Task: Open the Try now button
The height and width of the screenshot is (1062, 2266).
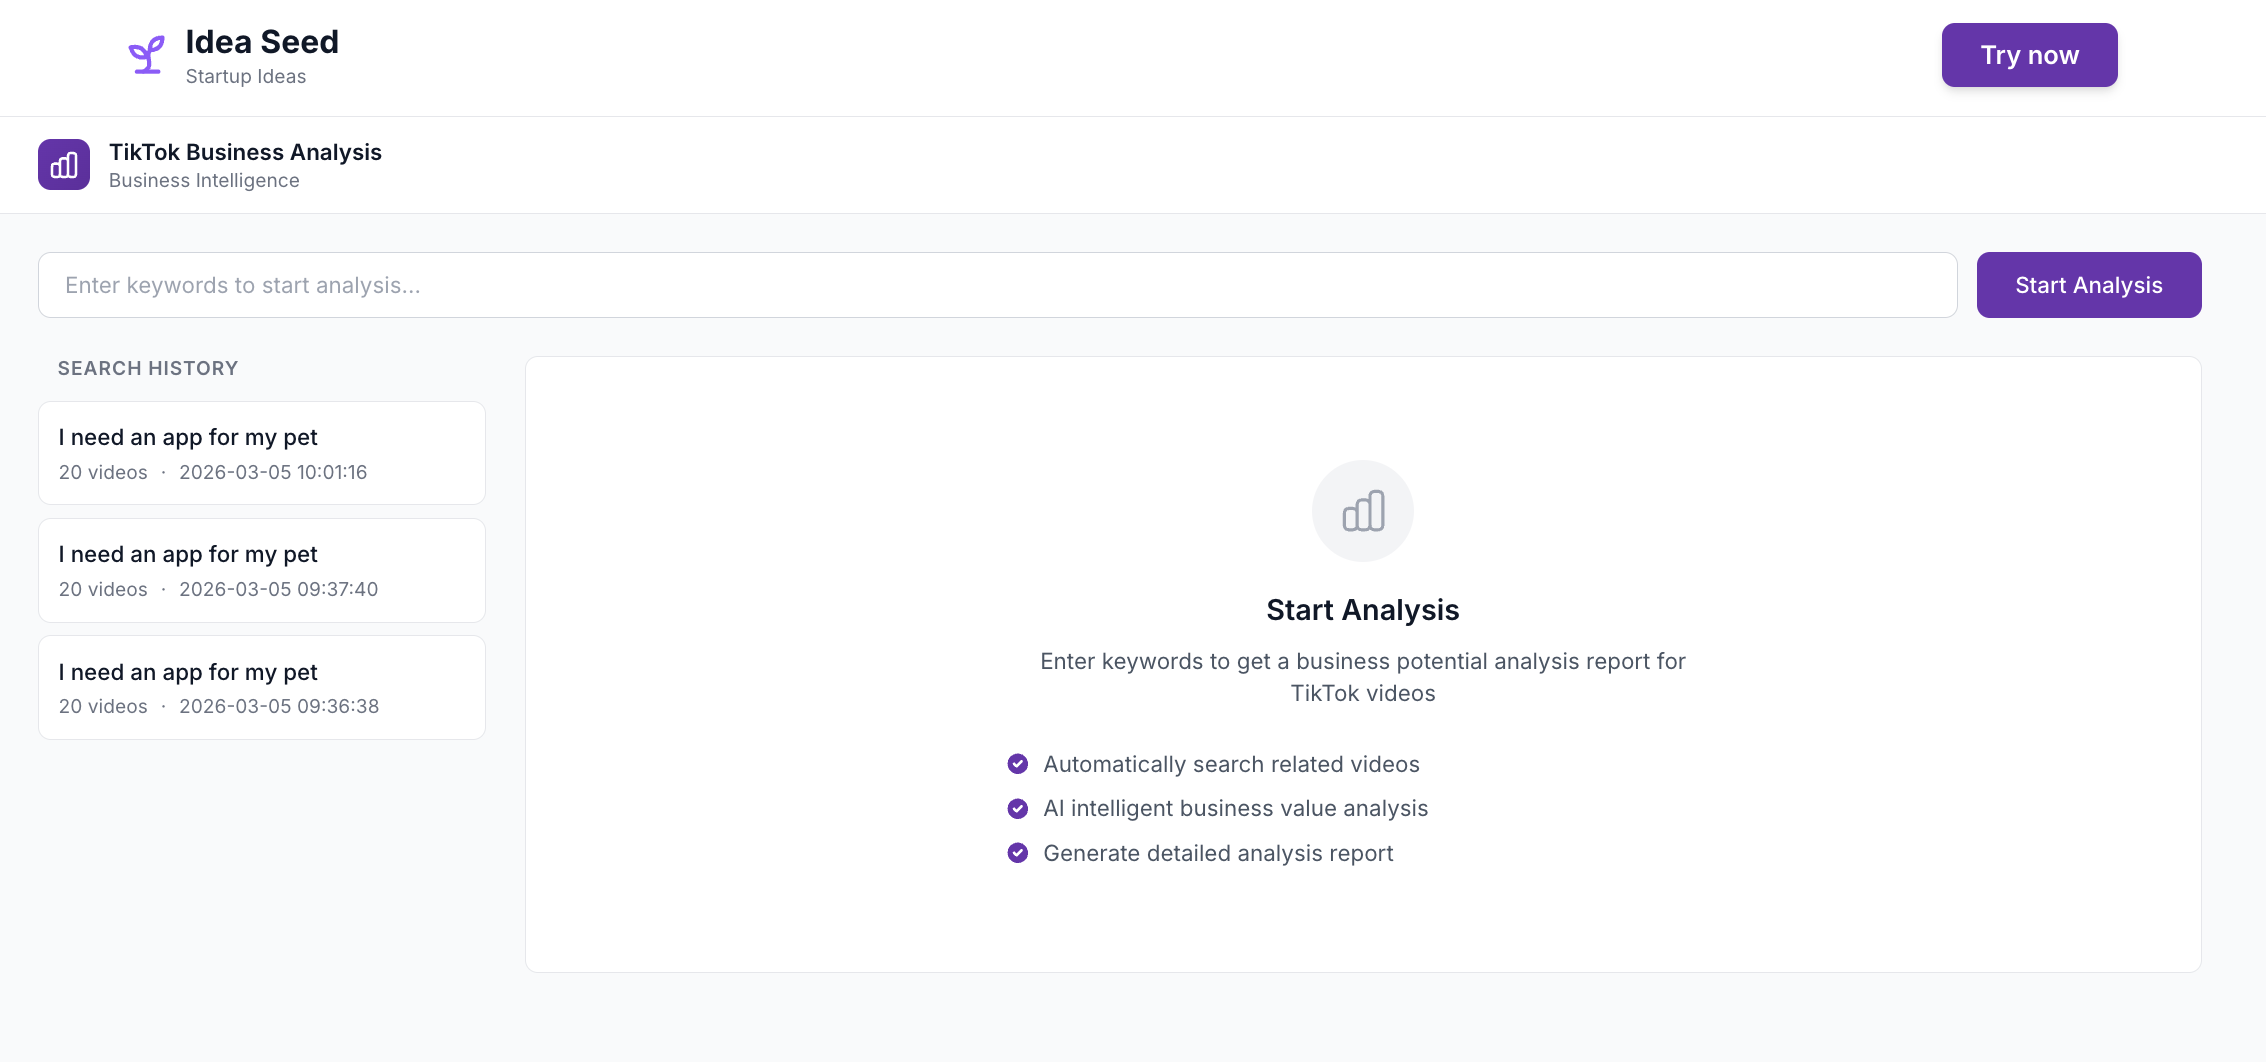Action: [2030, 55]
